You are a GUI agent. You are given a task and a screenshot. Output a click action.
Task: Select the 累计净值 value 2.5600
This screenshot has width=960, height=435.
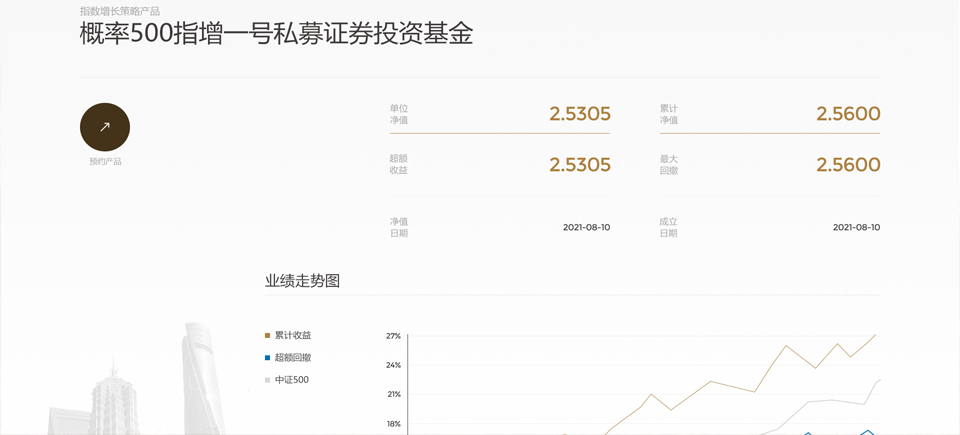(x=848, y=114)
